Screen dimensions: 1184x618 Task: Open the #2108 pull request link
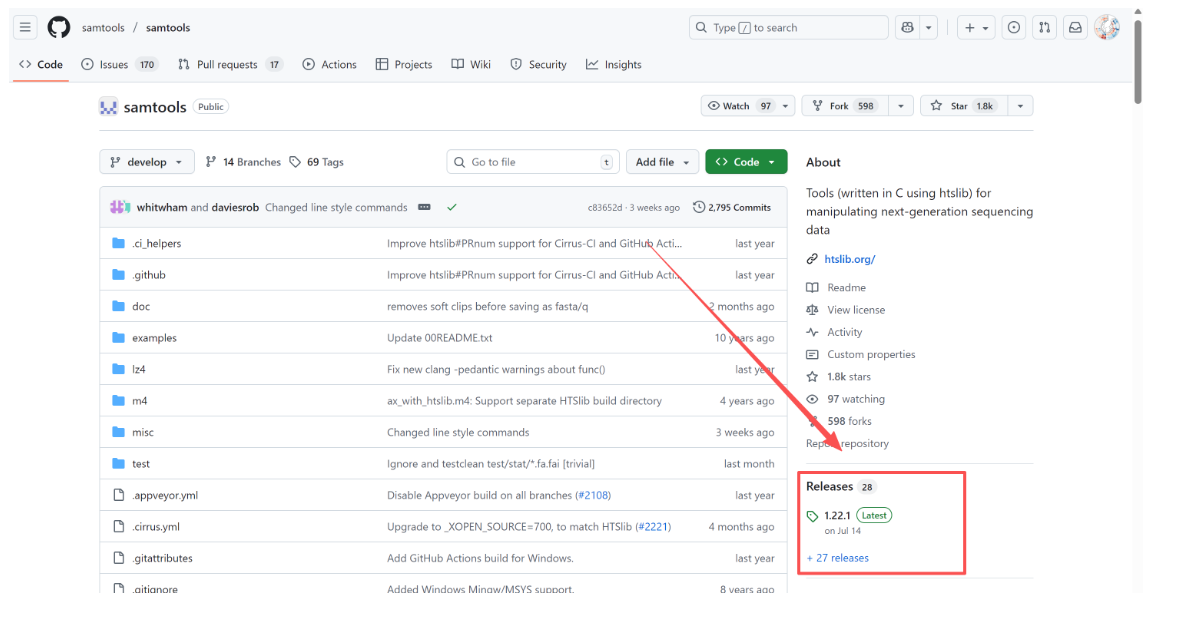[593, 496]
